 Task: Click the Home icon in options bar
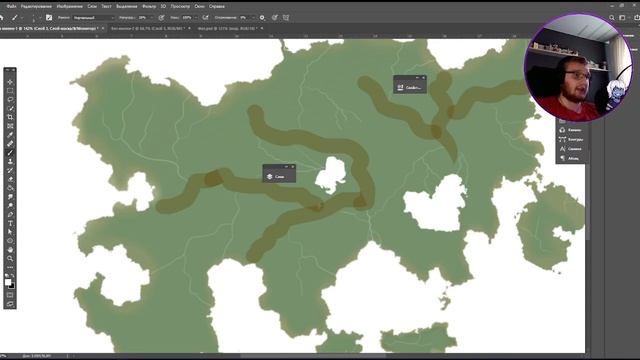click(x=2, y=18)
